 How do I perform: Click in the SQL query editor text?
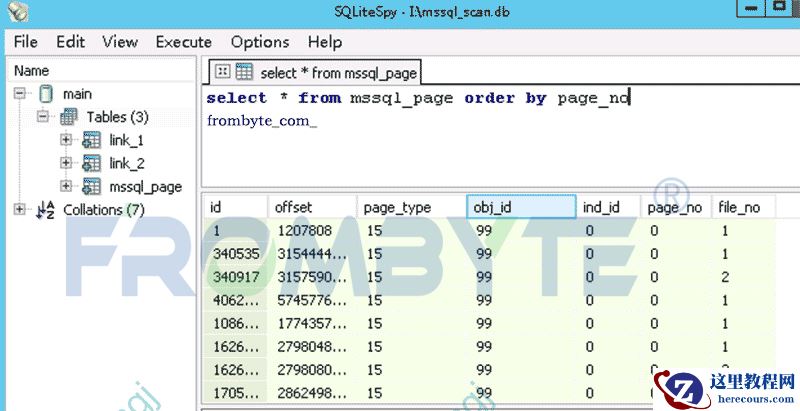click(x=418, y=98)
